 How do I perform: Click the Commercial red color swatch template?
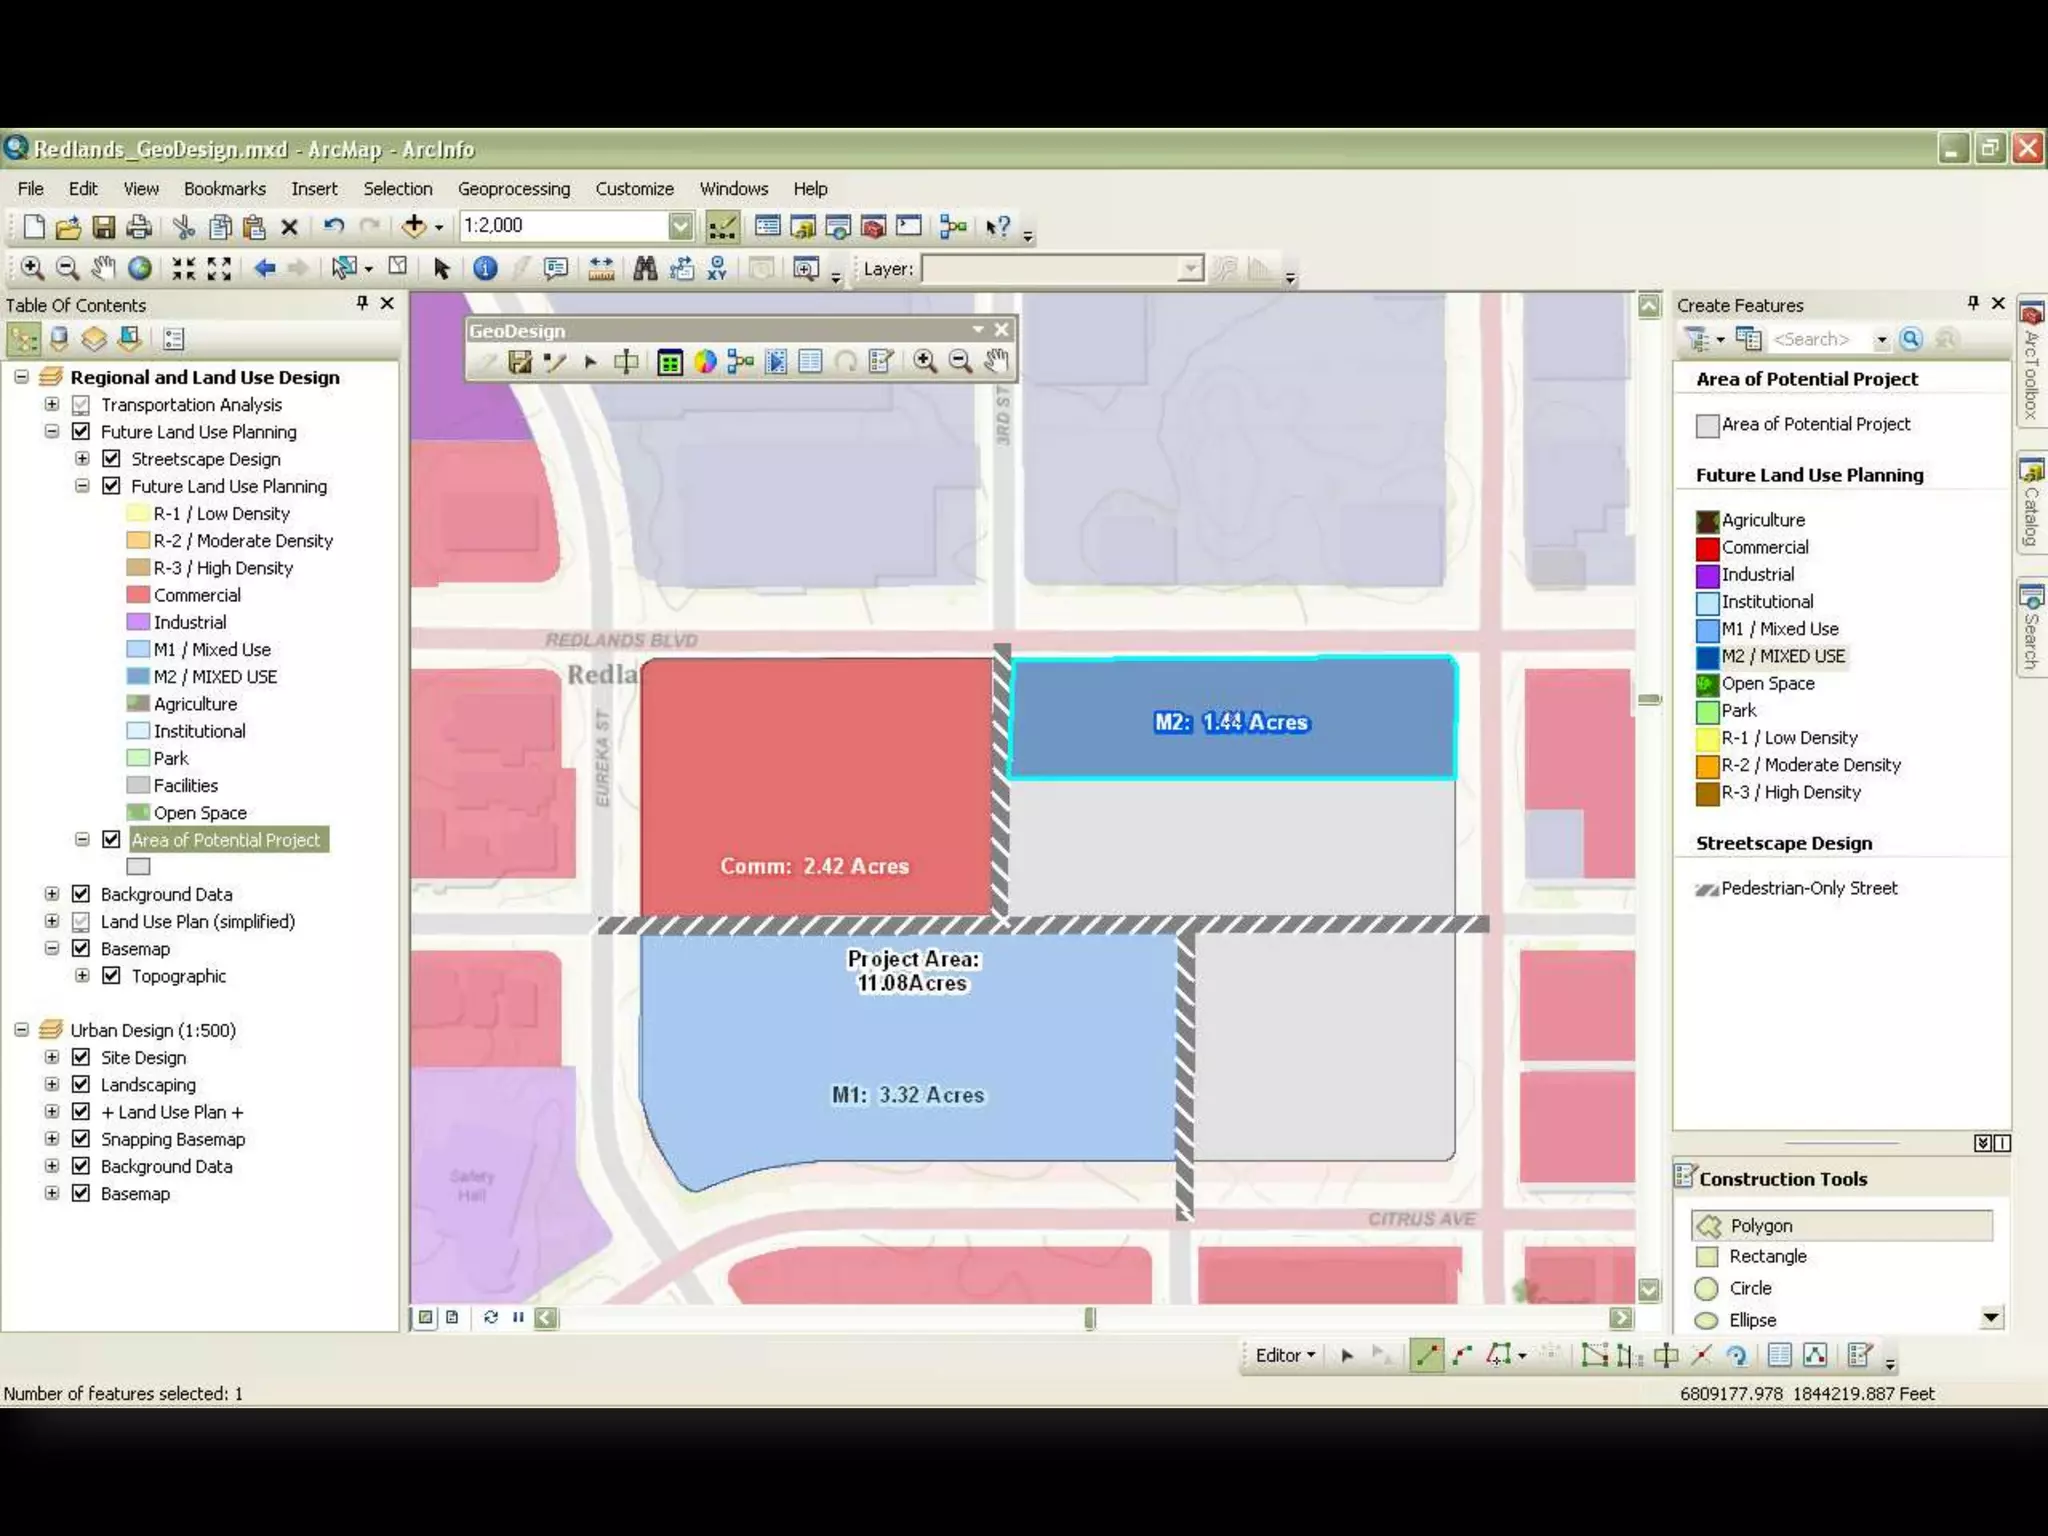[x=1707, y=548]
